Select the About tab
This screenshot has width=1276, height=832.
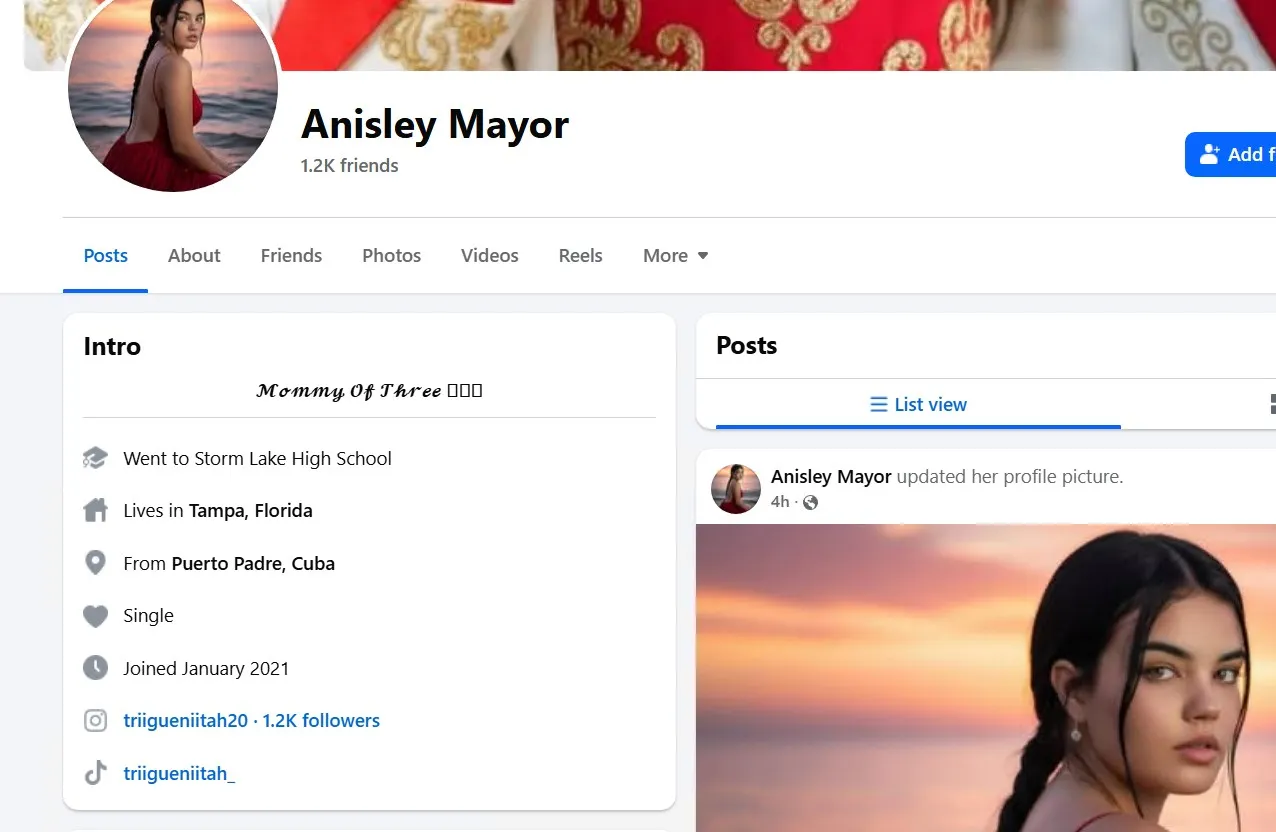tap(194, 255)
